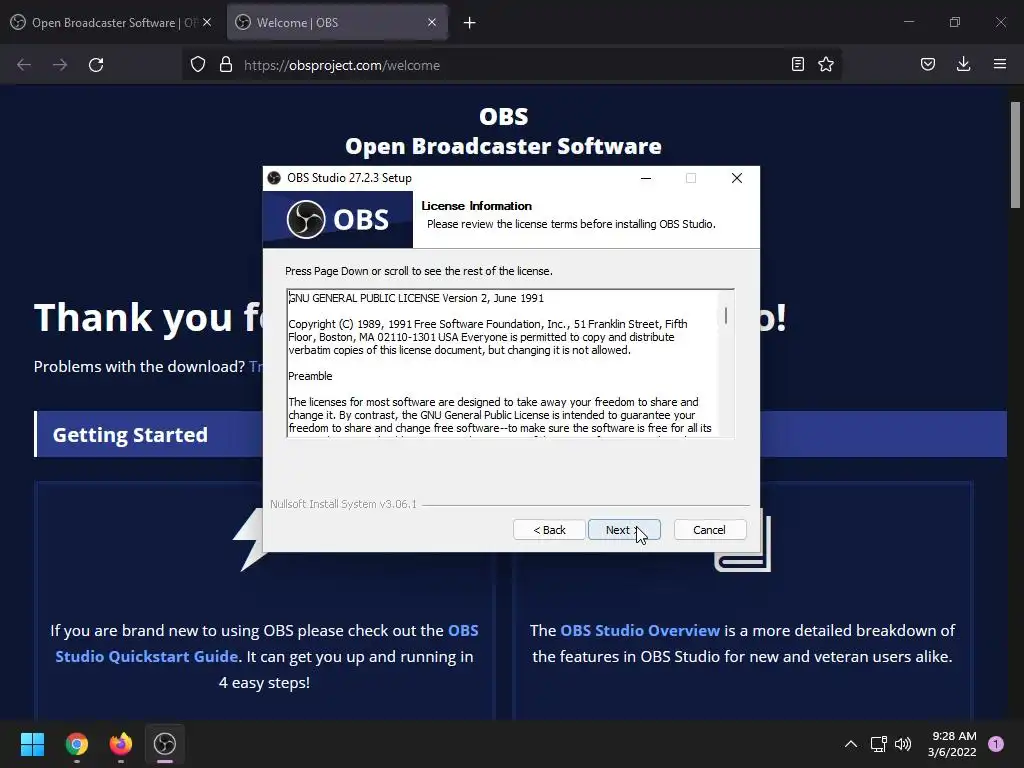Click the Next button in OBS setup
Image resolution: width=1024 pixels, height=768 pixels.
pos(624,530)
